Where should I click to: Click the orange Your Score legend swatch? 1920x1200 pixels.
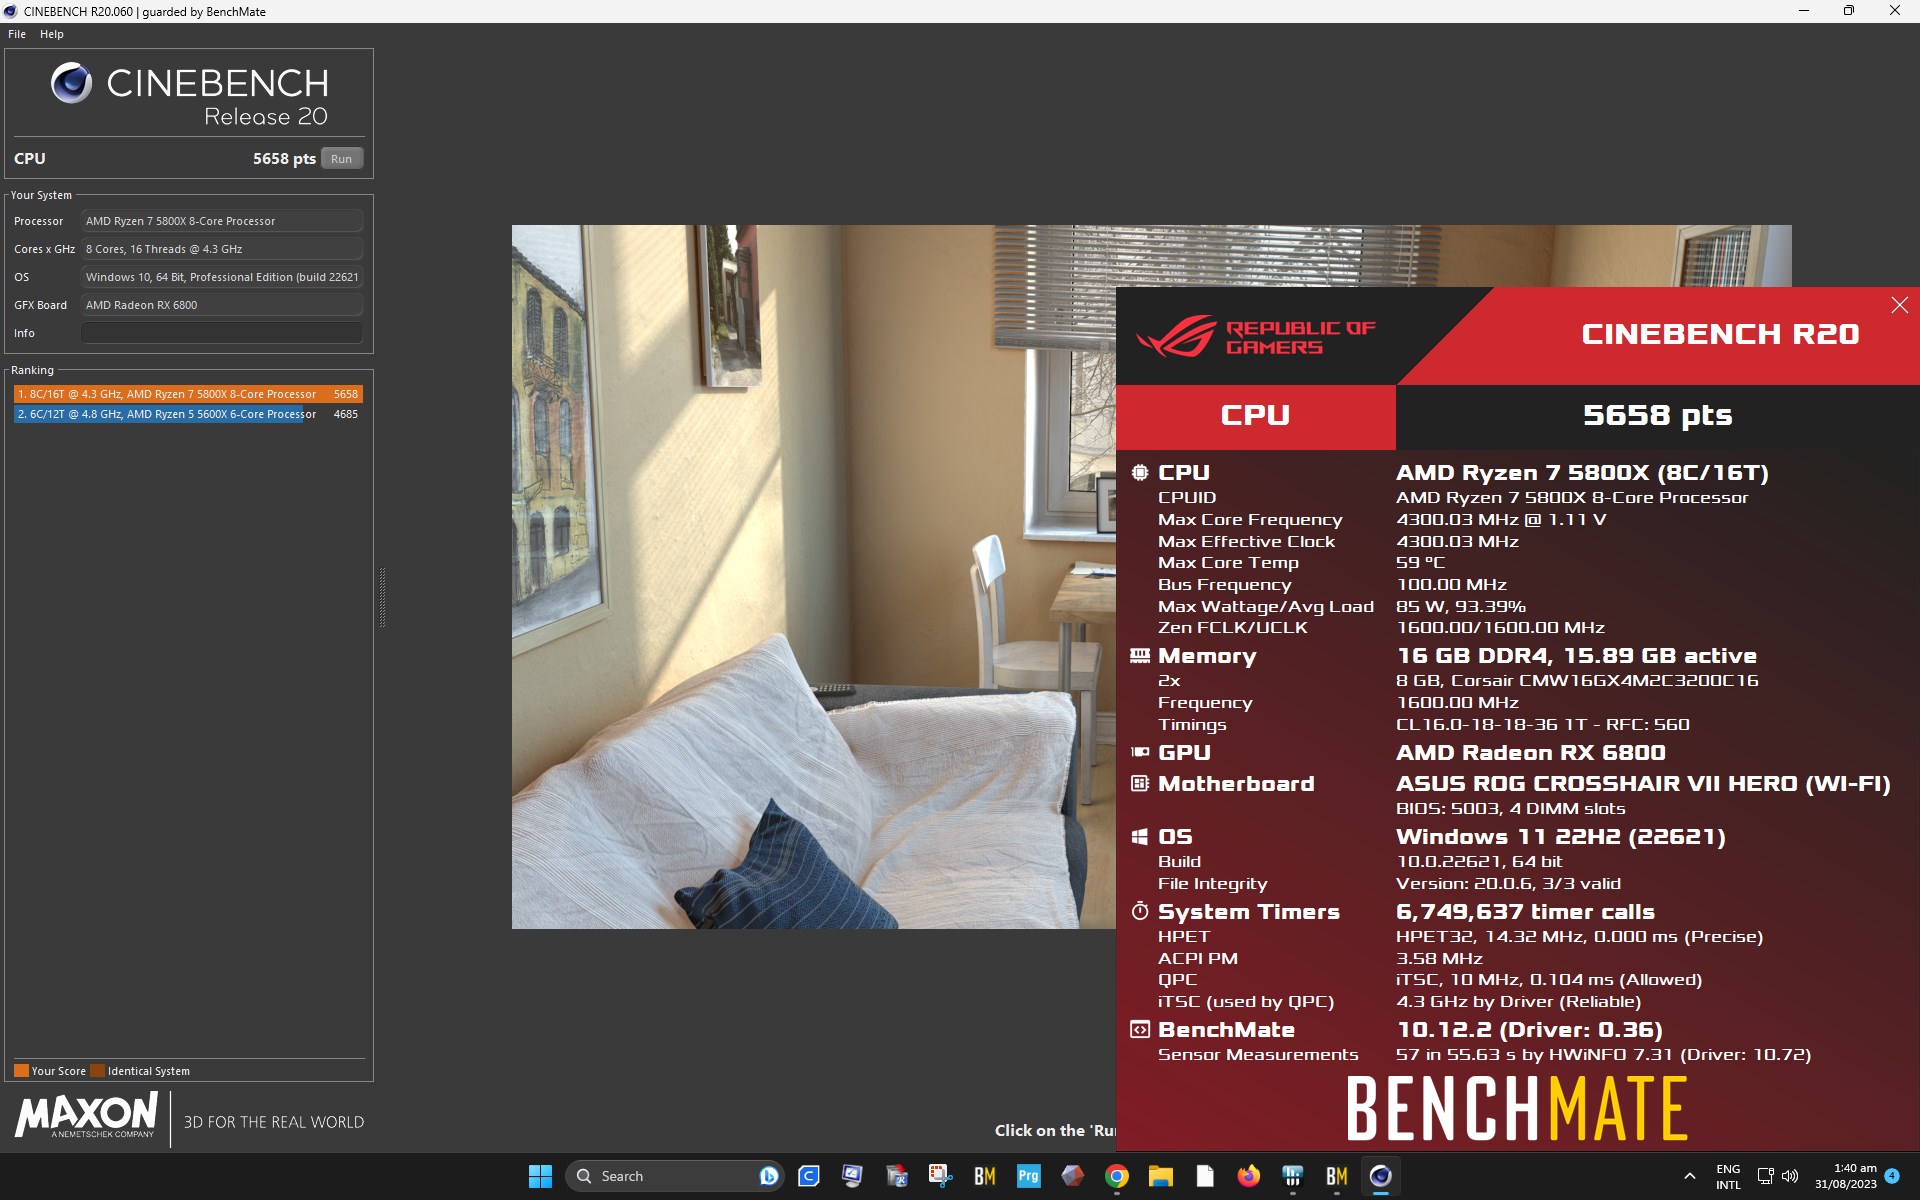pos(21,1071)
